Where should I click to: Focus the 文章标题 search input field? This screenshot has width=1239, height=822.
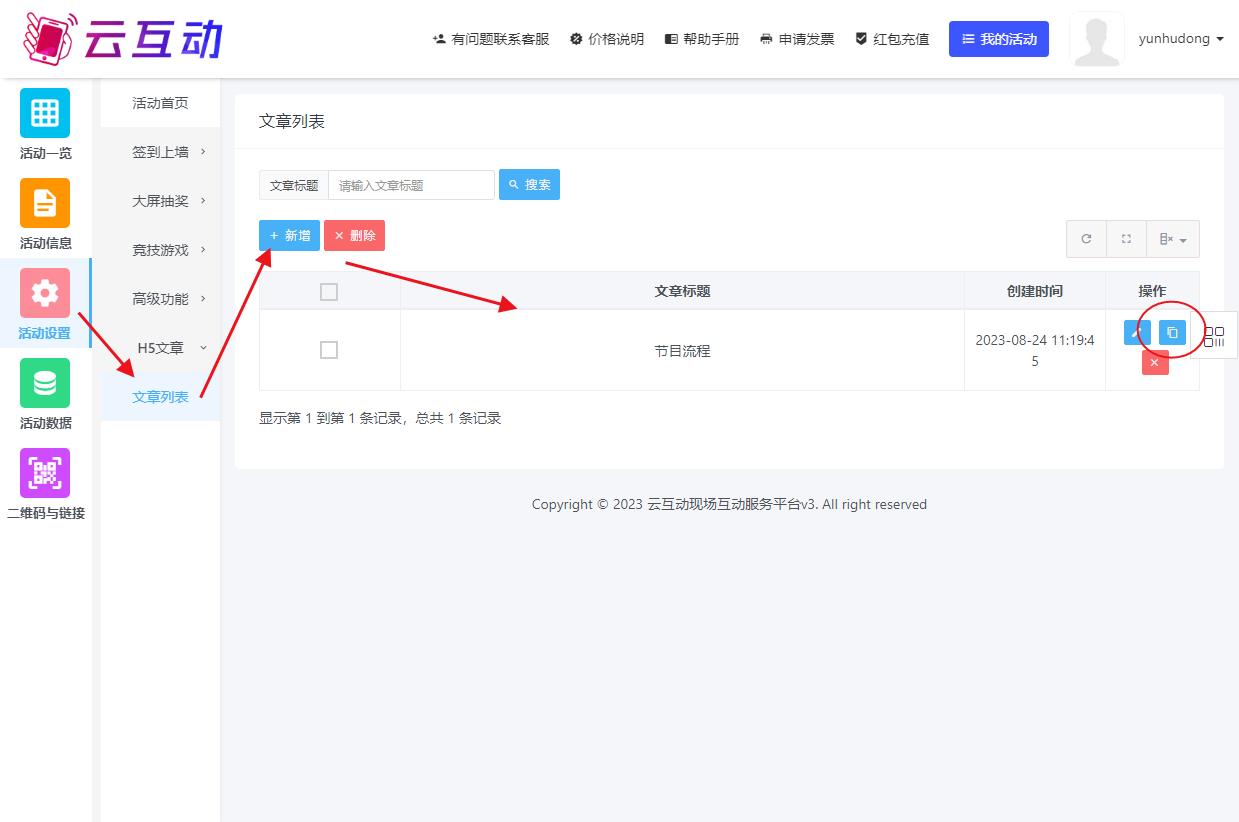tap(411, 185)
